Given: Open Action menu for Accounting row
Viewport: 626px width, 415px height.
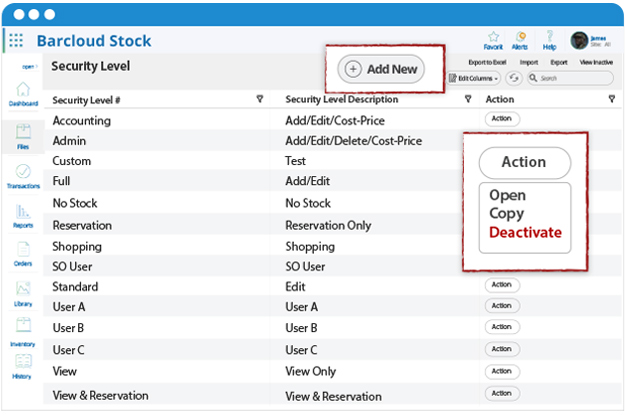Looking at the screenshot, I should click(x=502, y=119).
